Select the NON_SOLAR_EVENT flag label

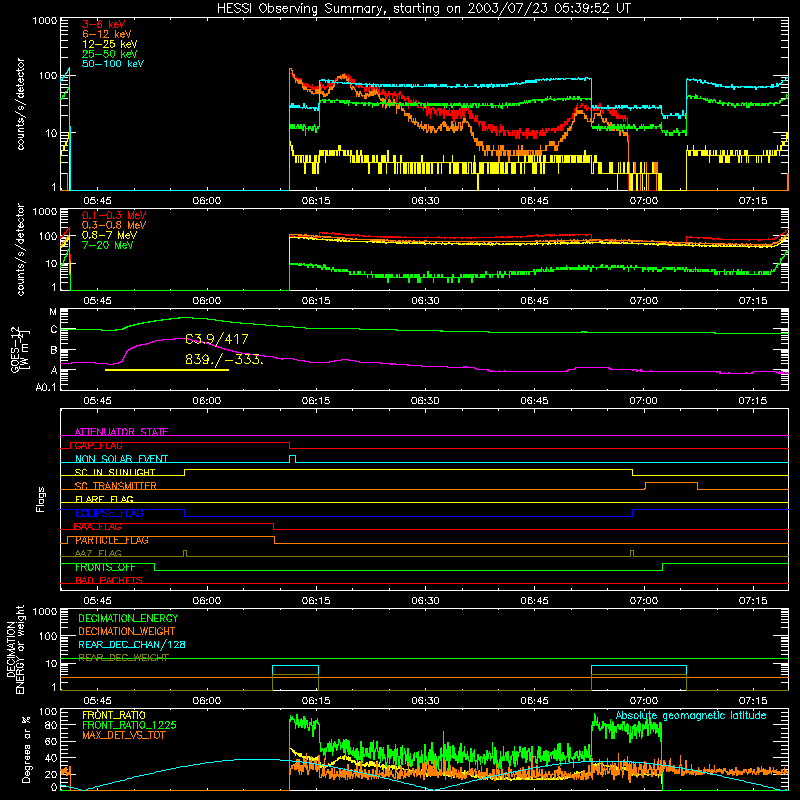[121, 459]
